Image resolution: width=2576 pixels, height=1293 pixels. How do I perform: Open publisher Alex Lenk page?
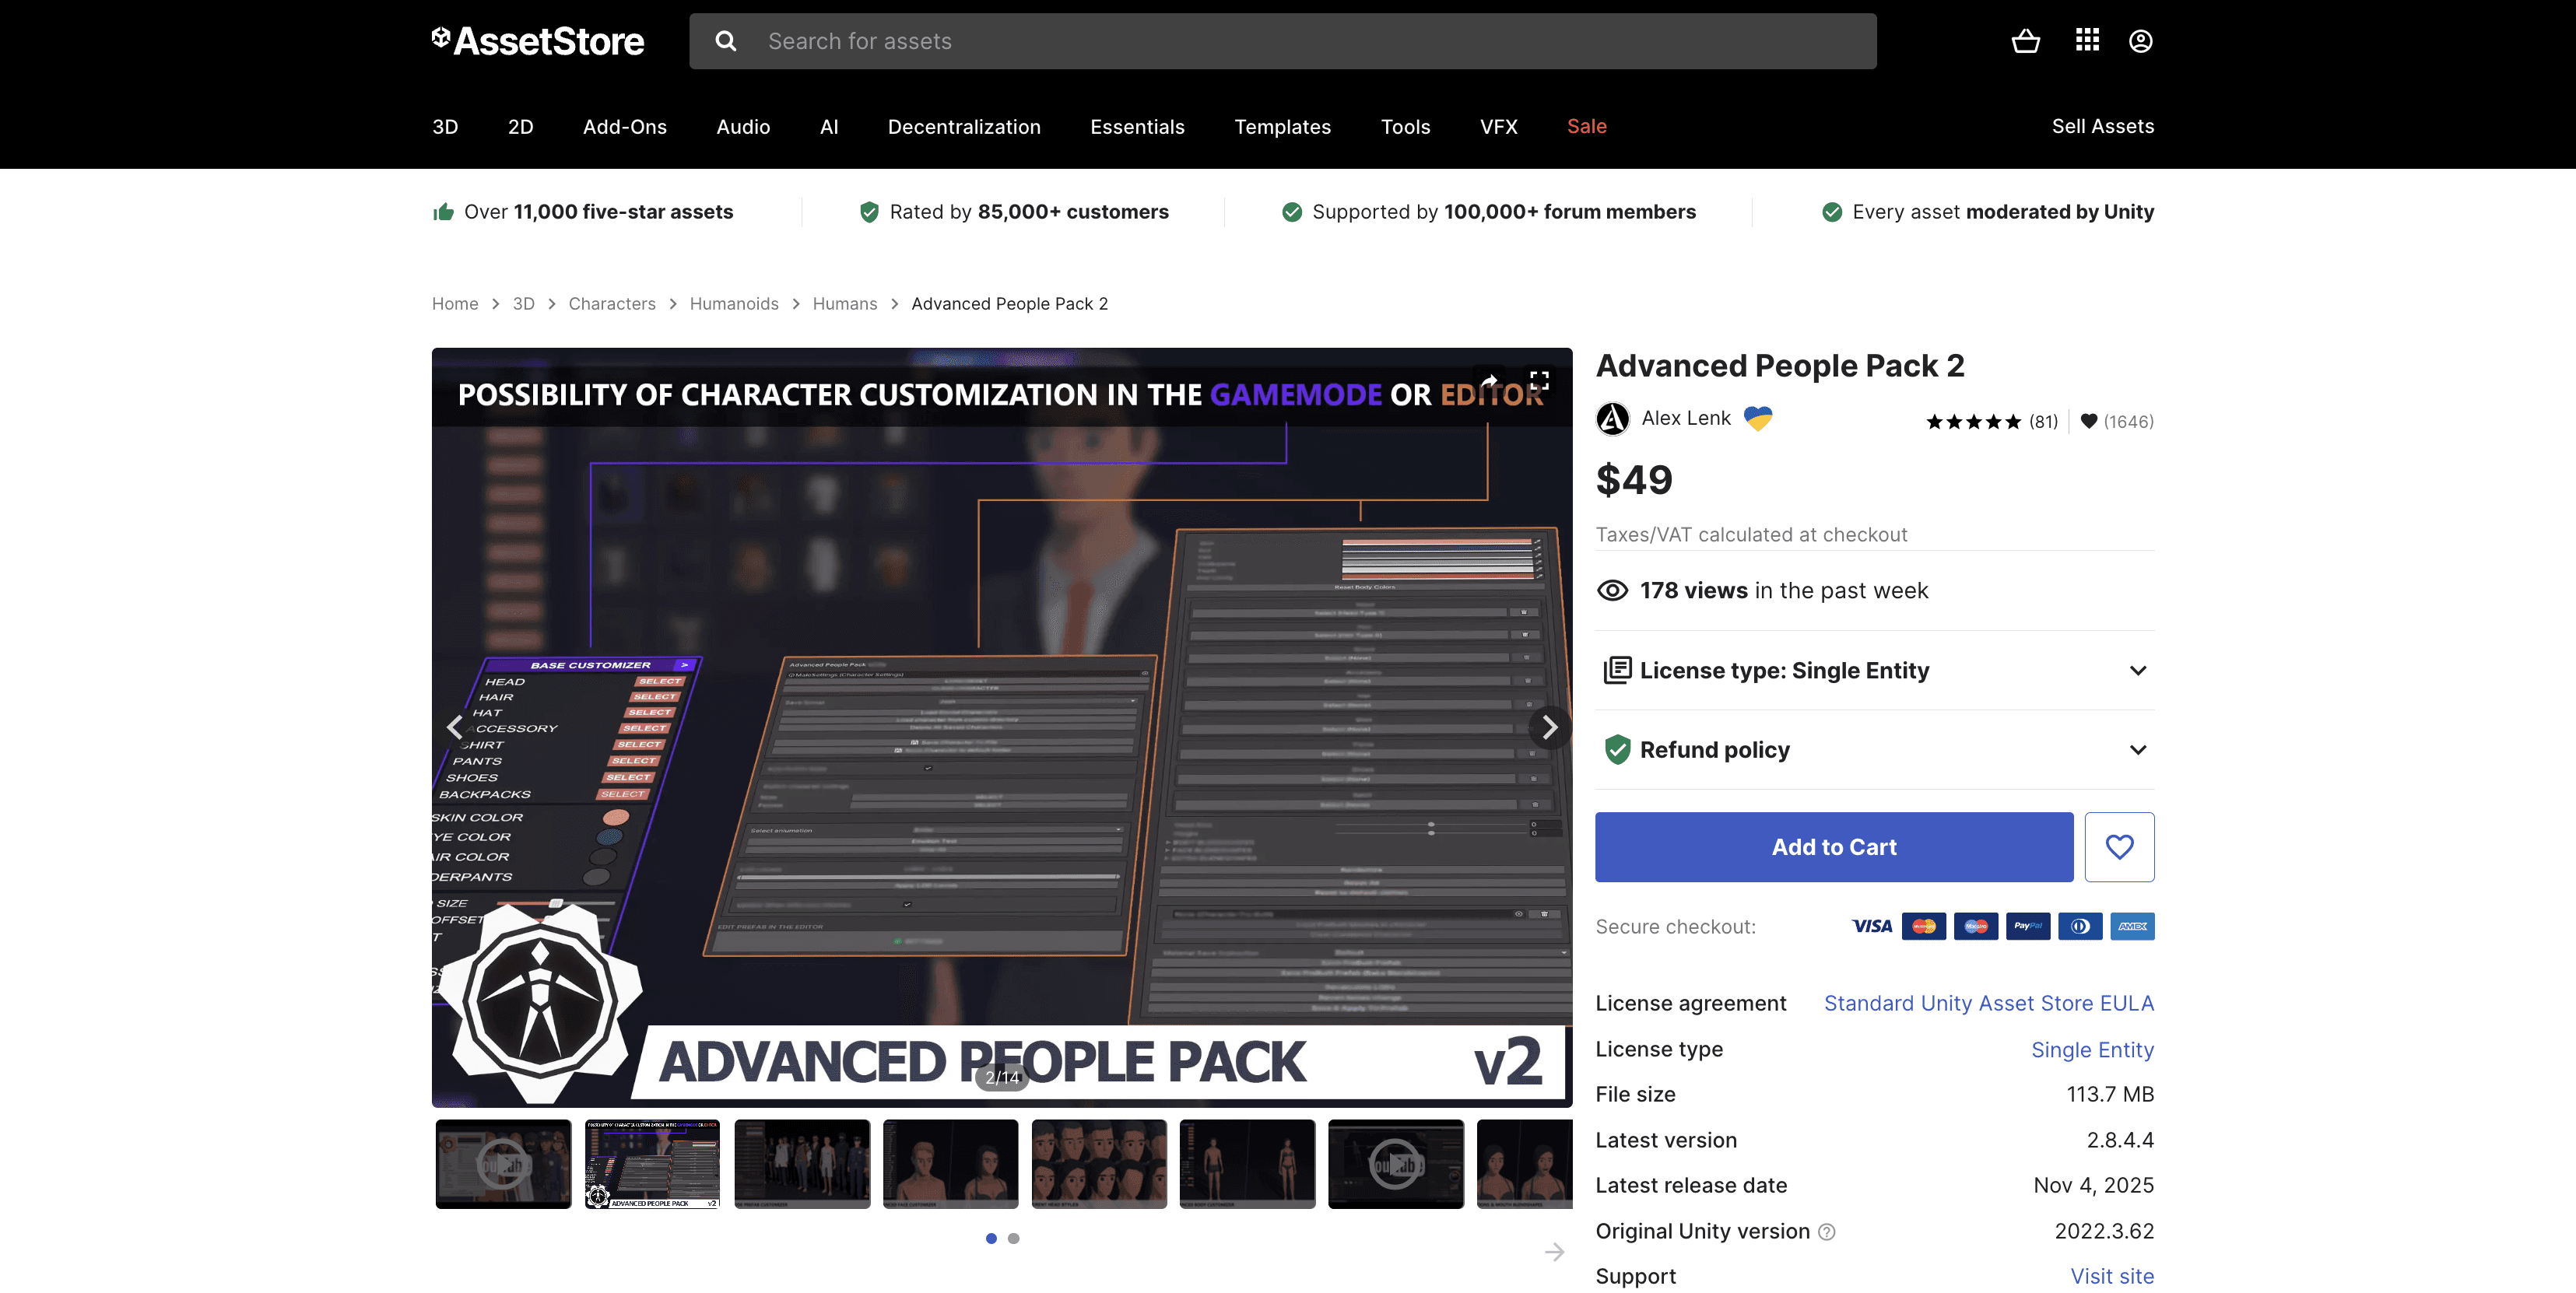(1686, 418)
